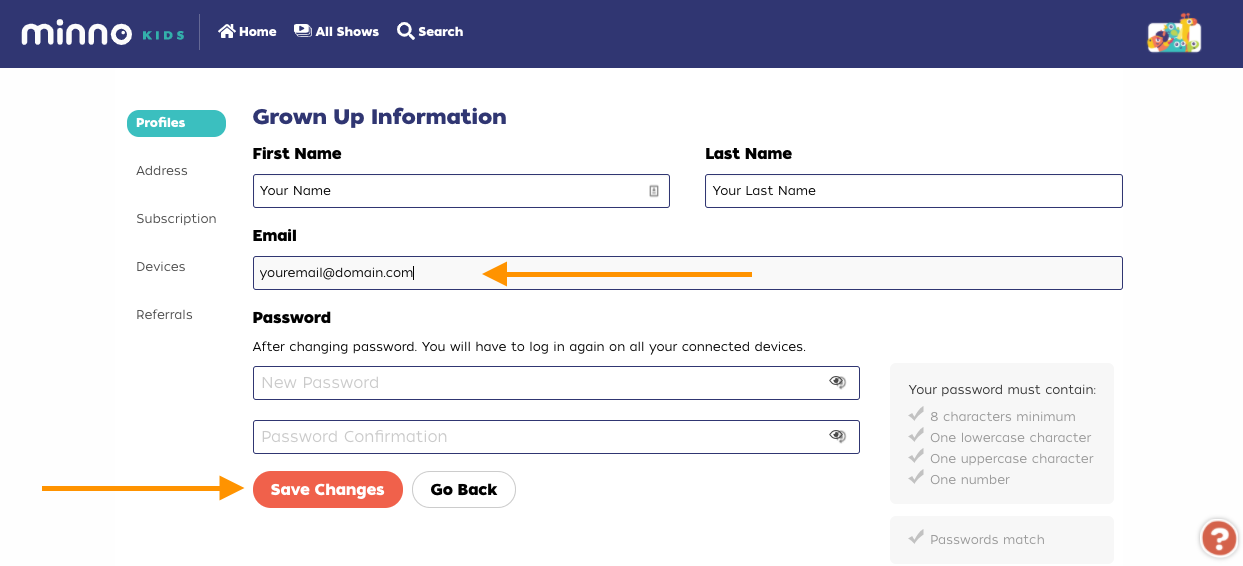Image resolution: width=1243 pixels, height=566 pixels.
Task: Open All Shows in top navigation
Action: [336, 32]
